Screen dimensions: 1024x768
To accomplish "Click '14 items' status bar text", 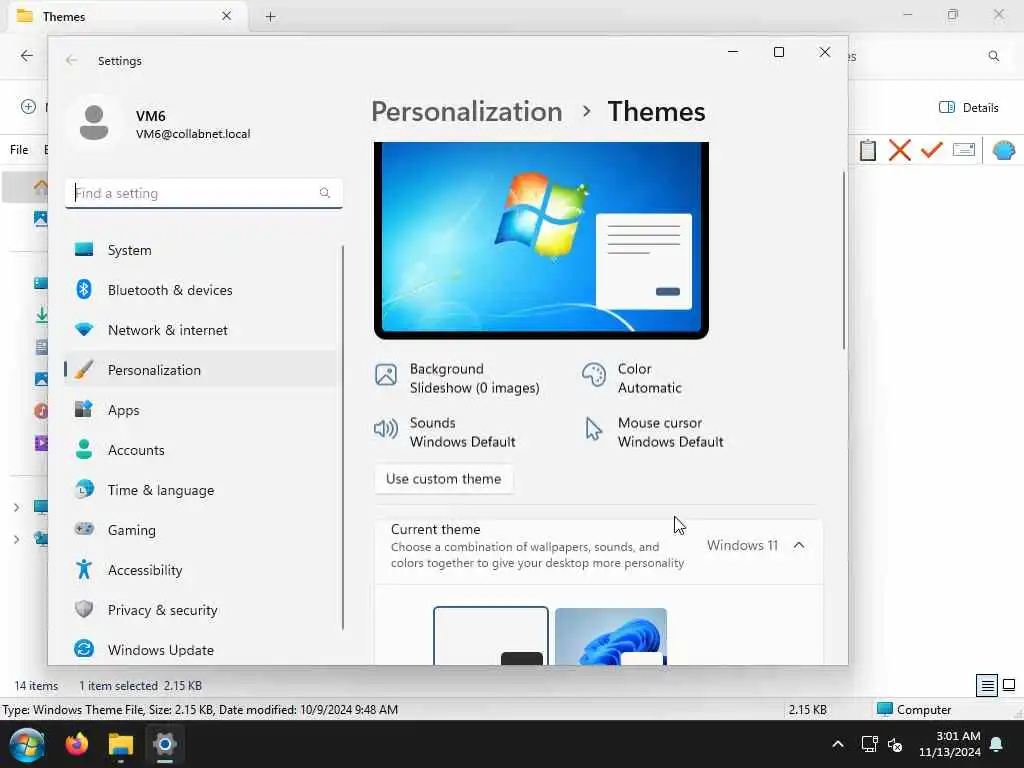I will [37, 686].
